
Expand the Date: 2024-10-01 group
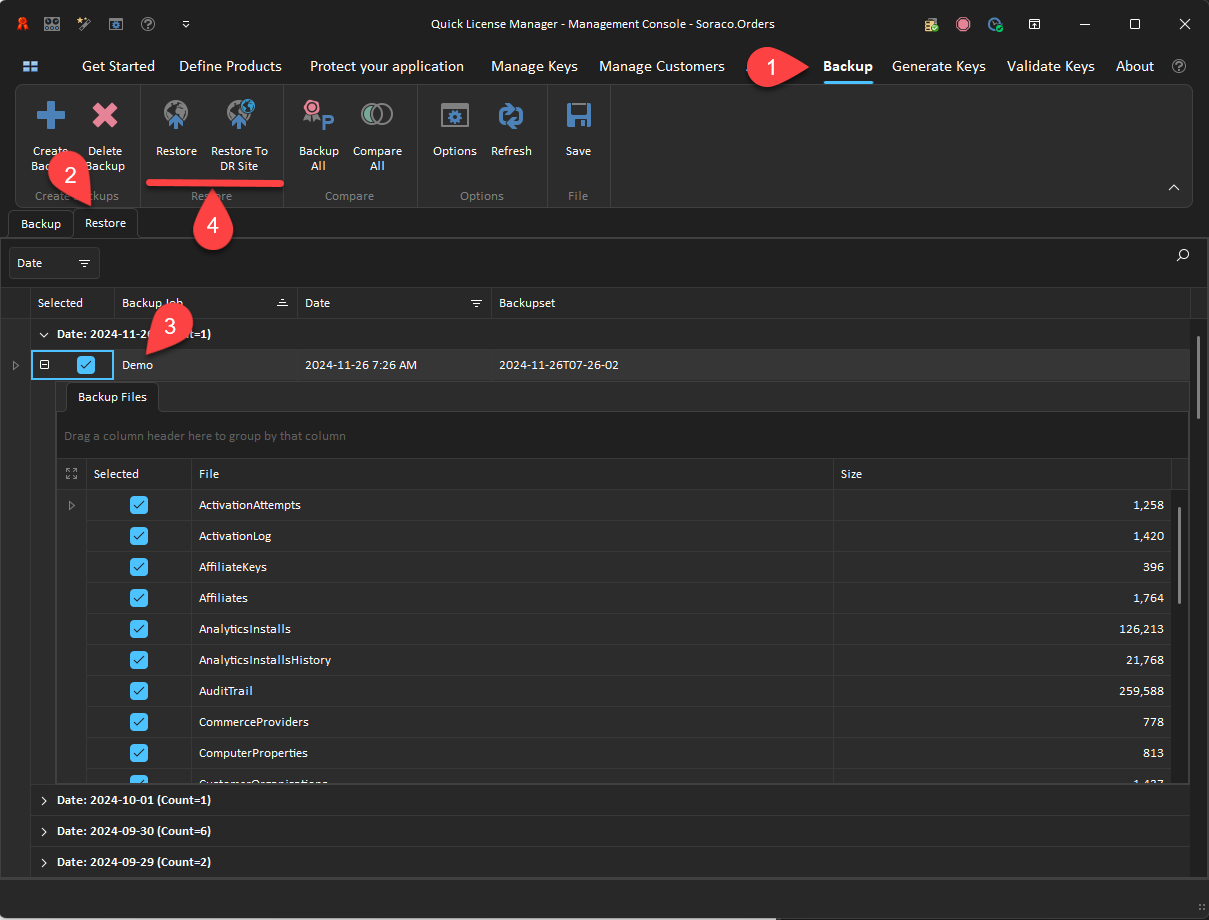44,801
